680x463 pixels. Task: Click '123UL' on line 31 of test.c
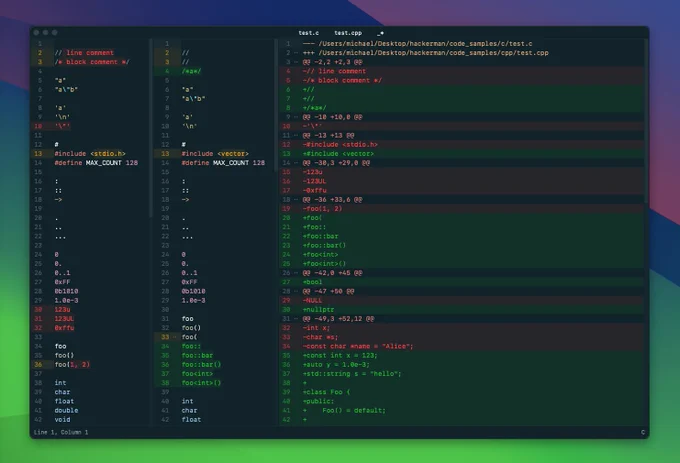(64, 319)
